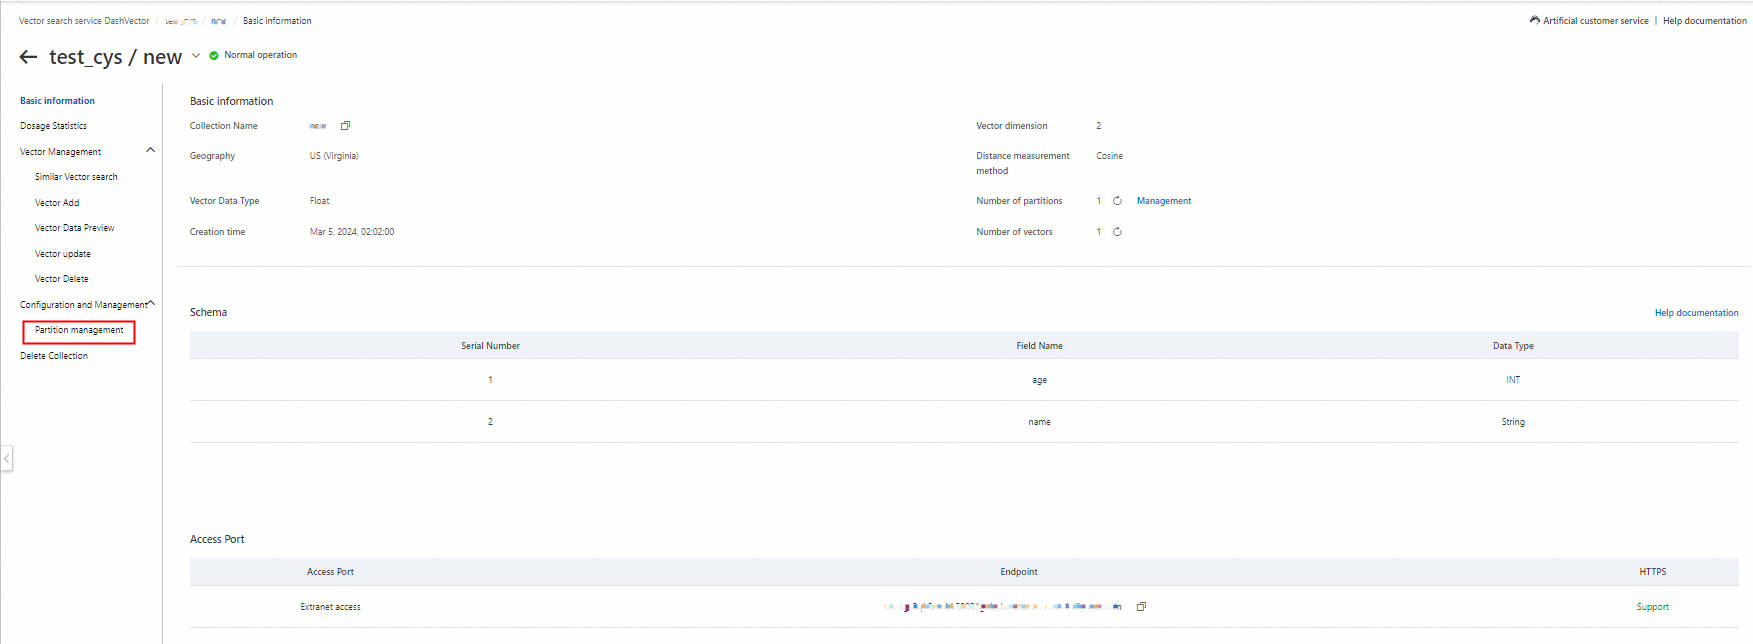
Task: Go to Vector update
Action: coord(63,254)
